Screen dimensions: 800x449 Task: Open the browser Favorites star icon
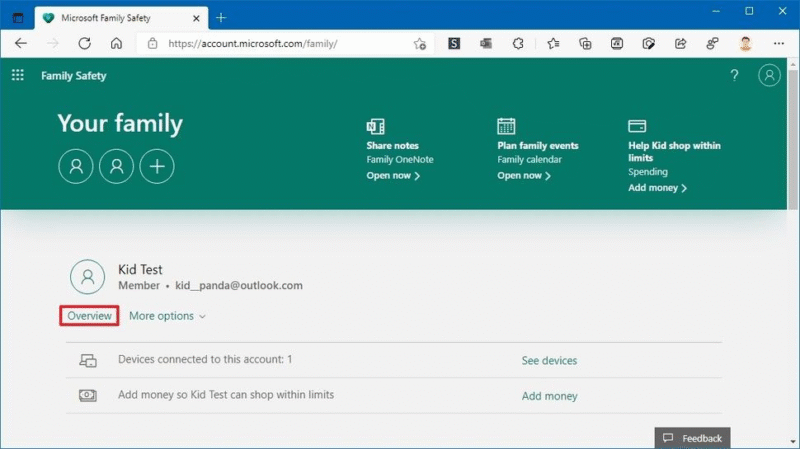[553, 44]
